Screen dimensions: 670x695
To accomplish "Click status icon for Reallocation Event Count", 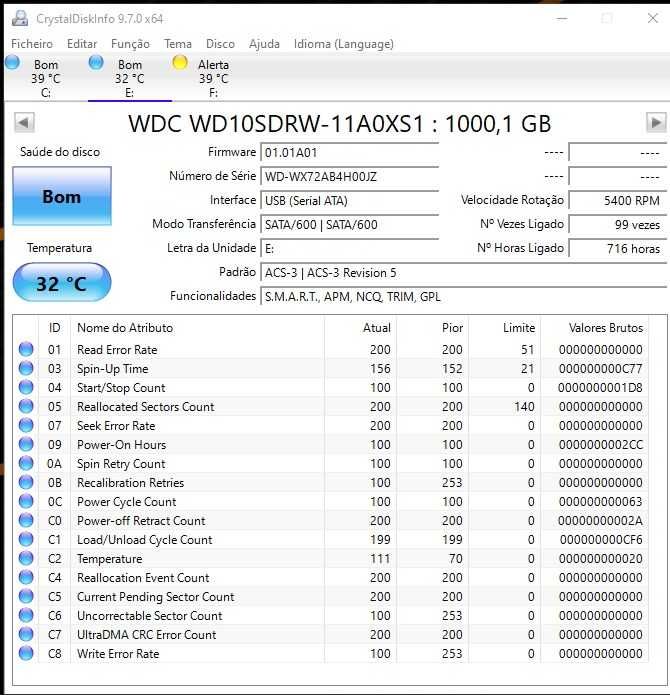I will [26, 578].
